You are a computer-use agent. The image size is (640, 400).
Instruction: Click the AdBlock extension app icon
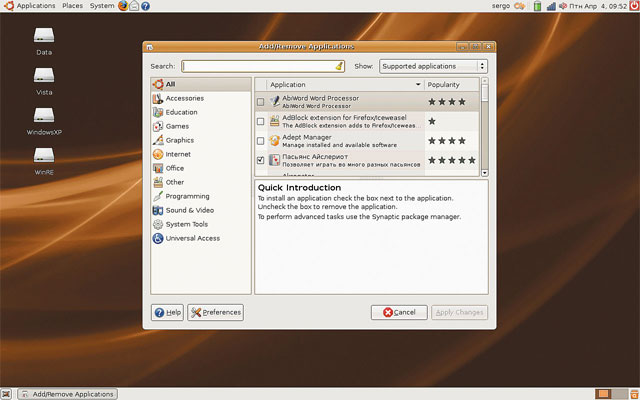click(275, 121)
